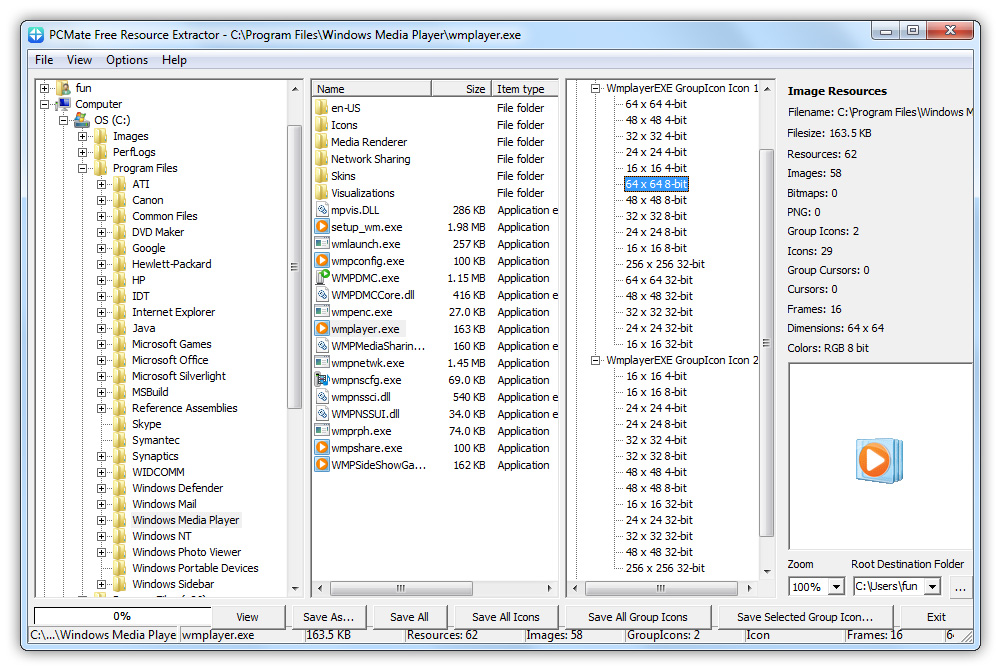The width and height of the screenshot is (1001, 671).
Task: Click the Save All button
Action: click(409, 617)
